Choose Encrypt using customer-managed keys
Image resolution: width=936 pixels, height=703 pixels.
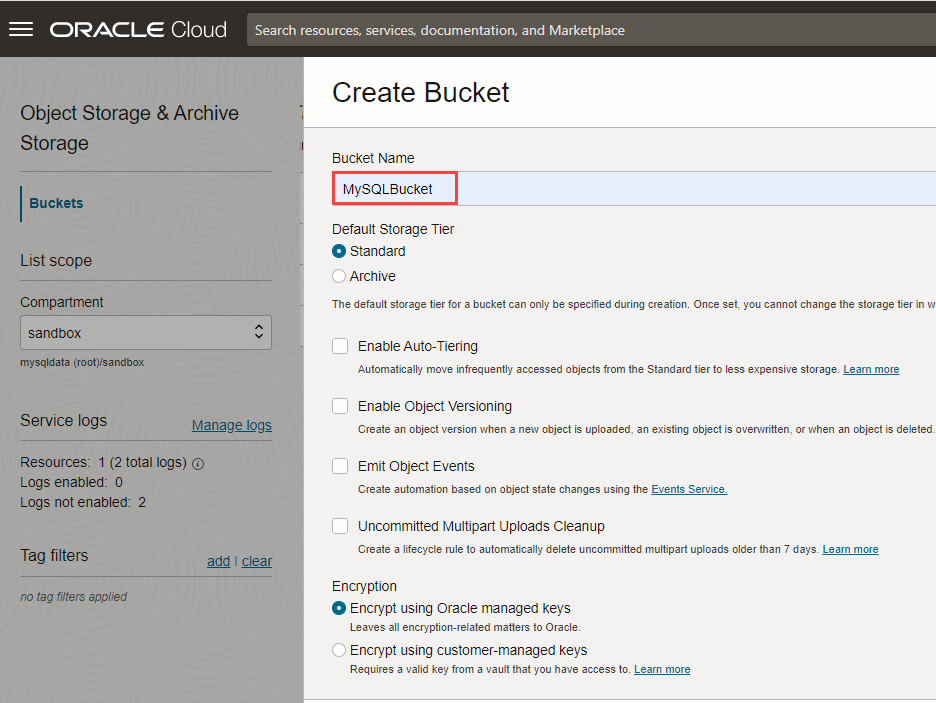click(x=339, y=649)
